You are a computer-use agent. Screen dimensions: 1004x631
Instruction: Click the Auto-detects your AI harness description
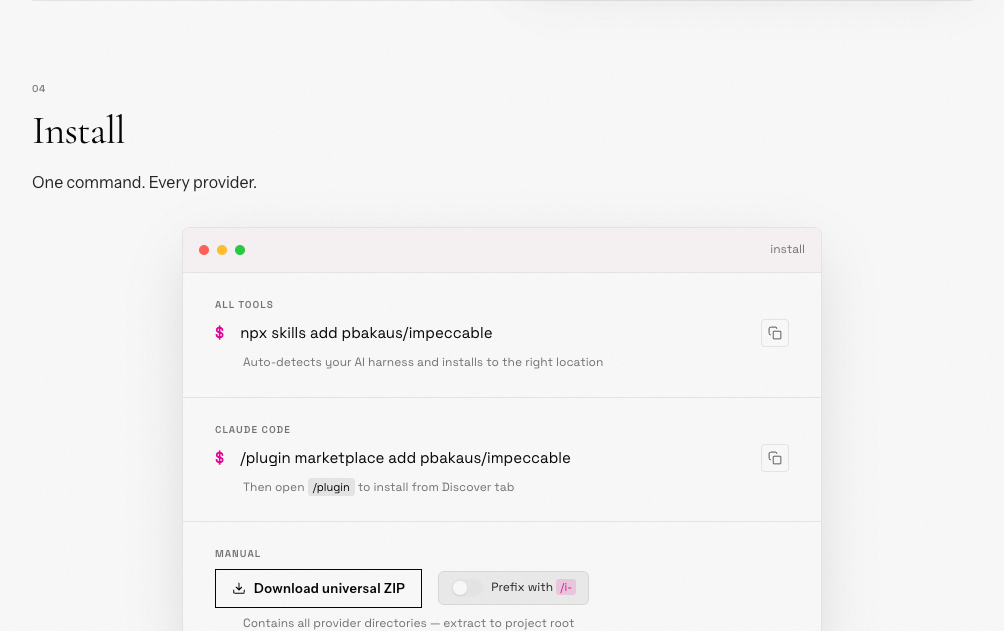423,362
